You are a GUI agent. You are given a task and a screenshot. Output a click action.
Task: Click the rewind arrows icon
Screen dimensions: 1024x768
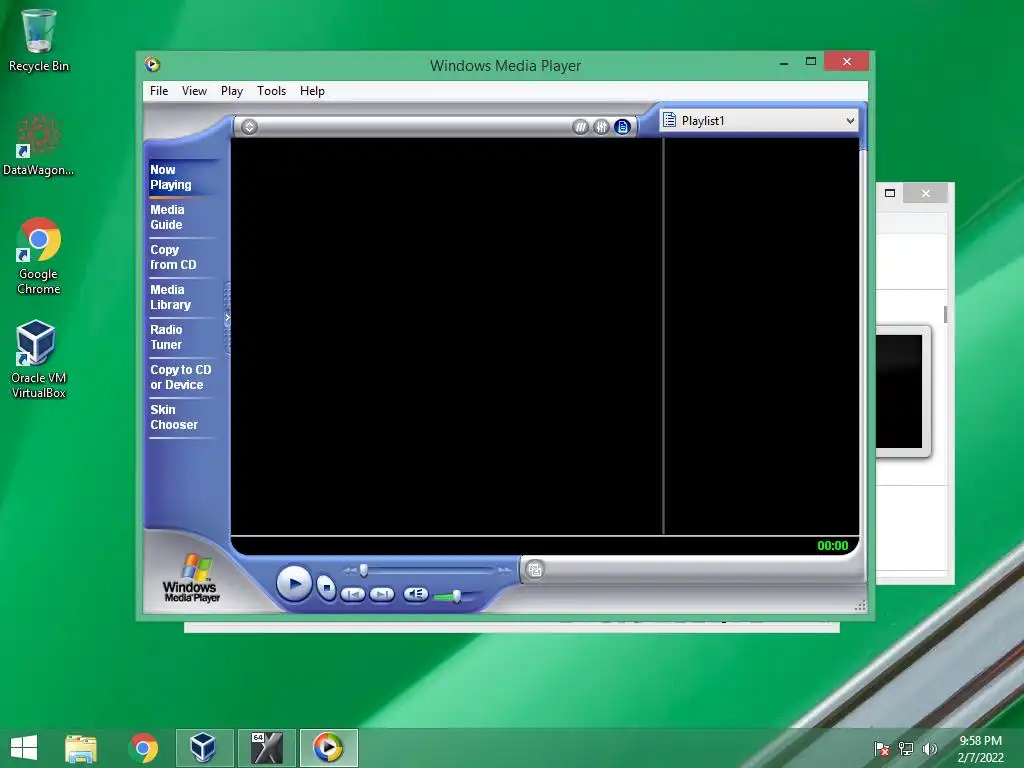tap(349, 571)
